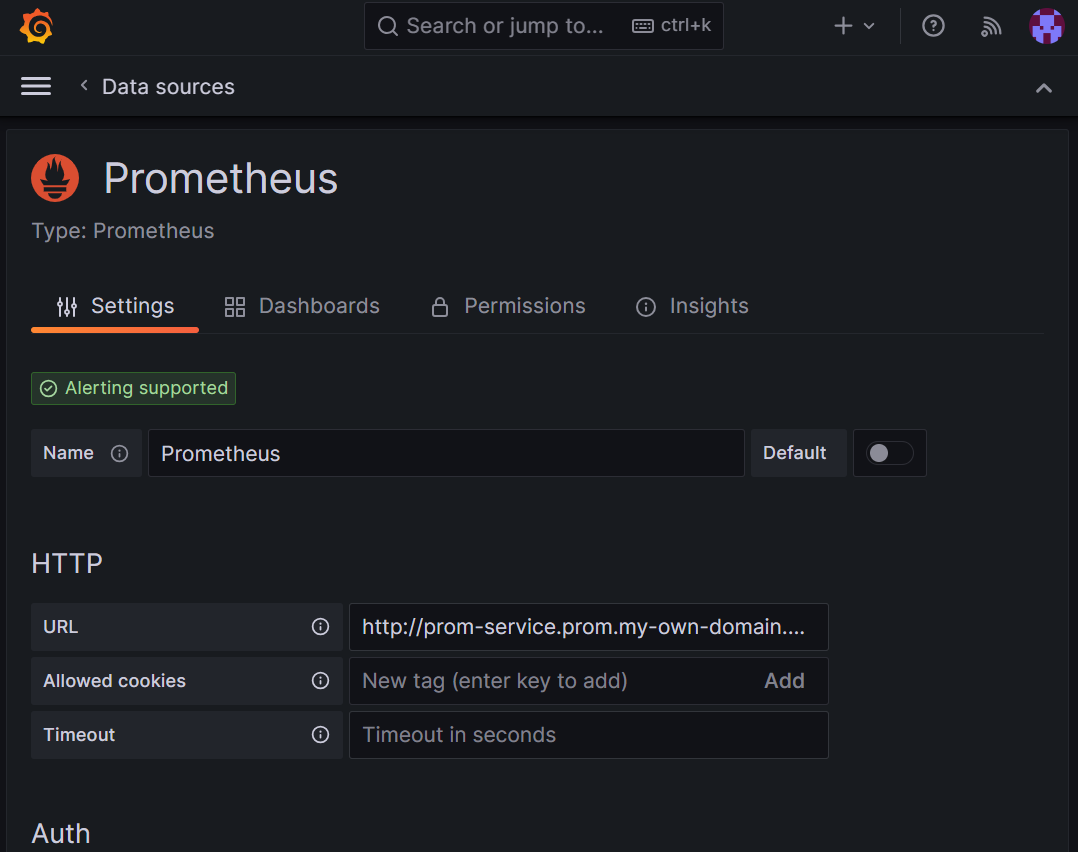
Task: Click the Insights tab info icon
Action: pos(645,307)
